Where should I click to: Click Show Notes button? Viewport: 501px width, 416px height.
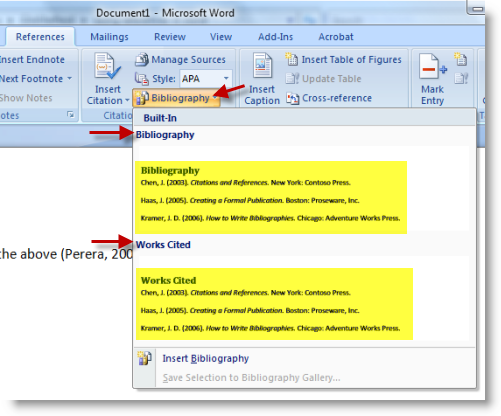pyautogui.click(x=26, y=98)
